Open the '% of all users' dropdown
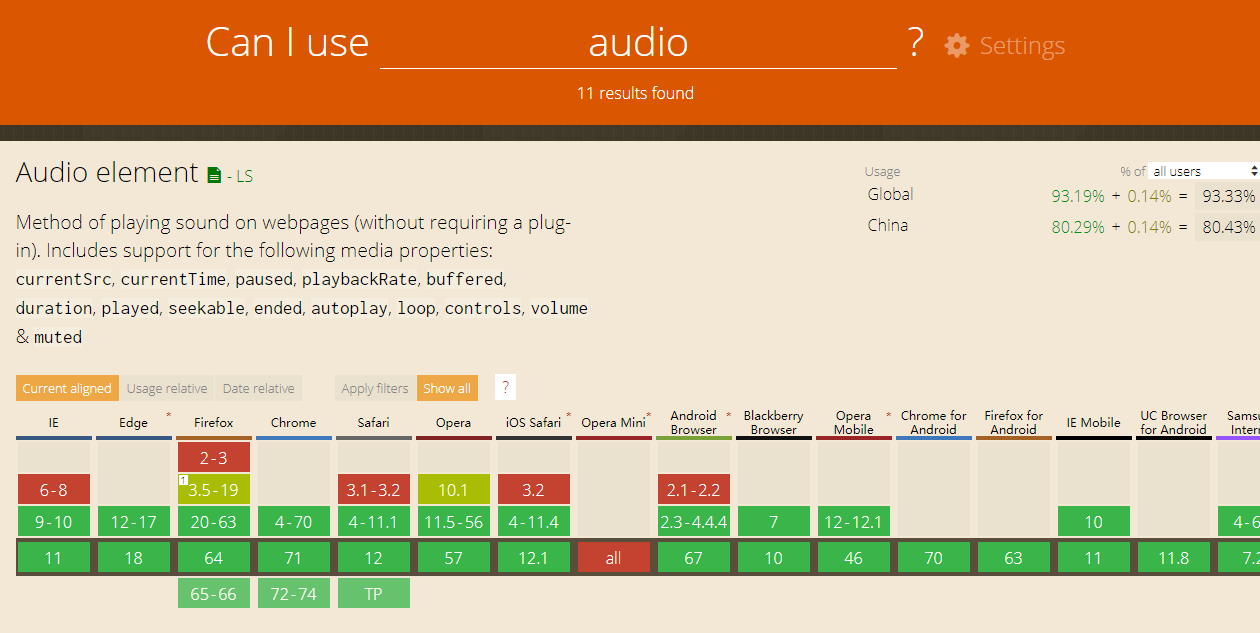The height and width of the screenshot is (633, 1260). (x=1204, y=171)
